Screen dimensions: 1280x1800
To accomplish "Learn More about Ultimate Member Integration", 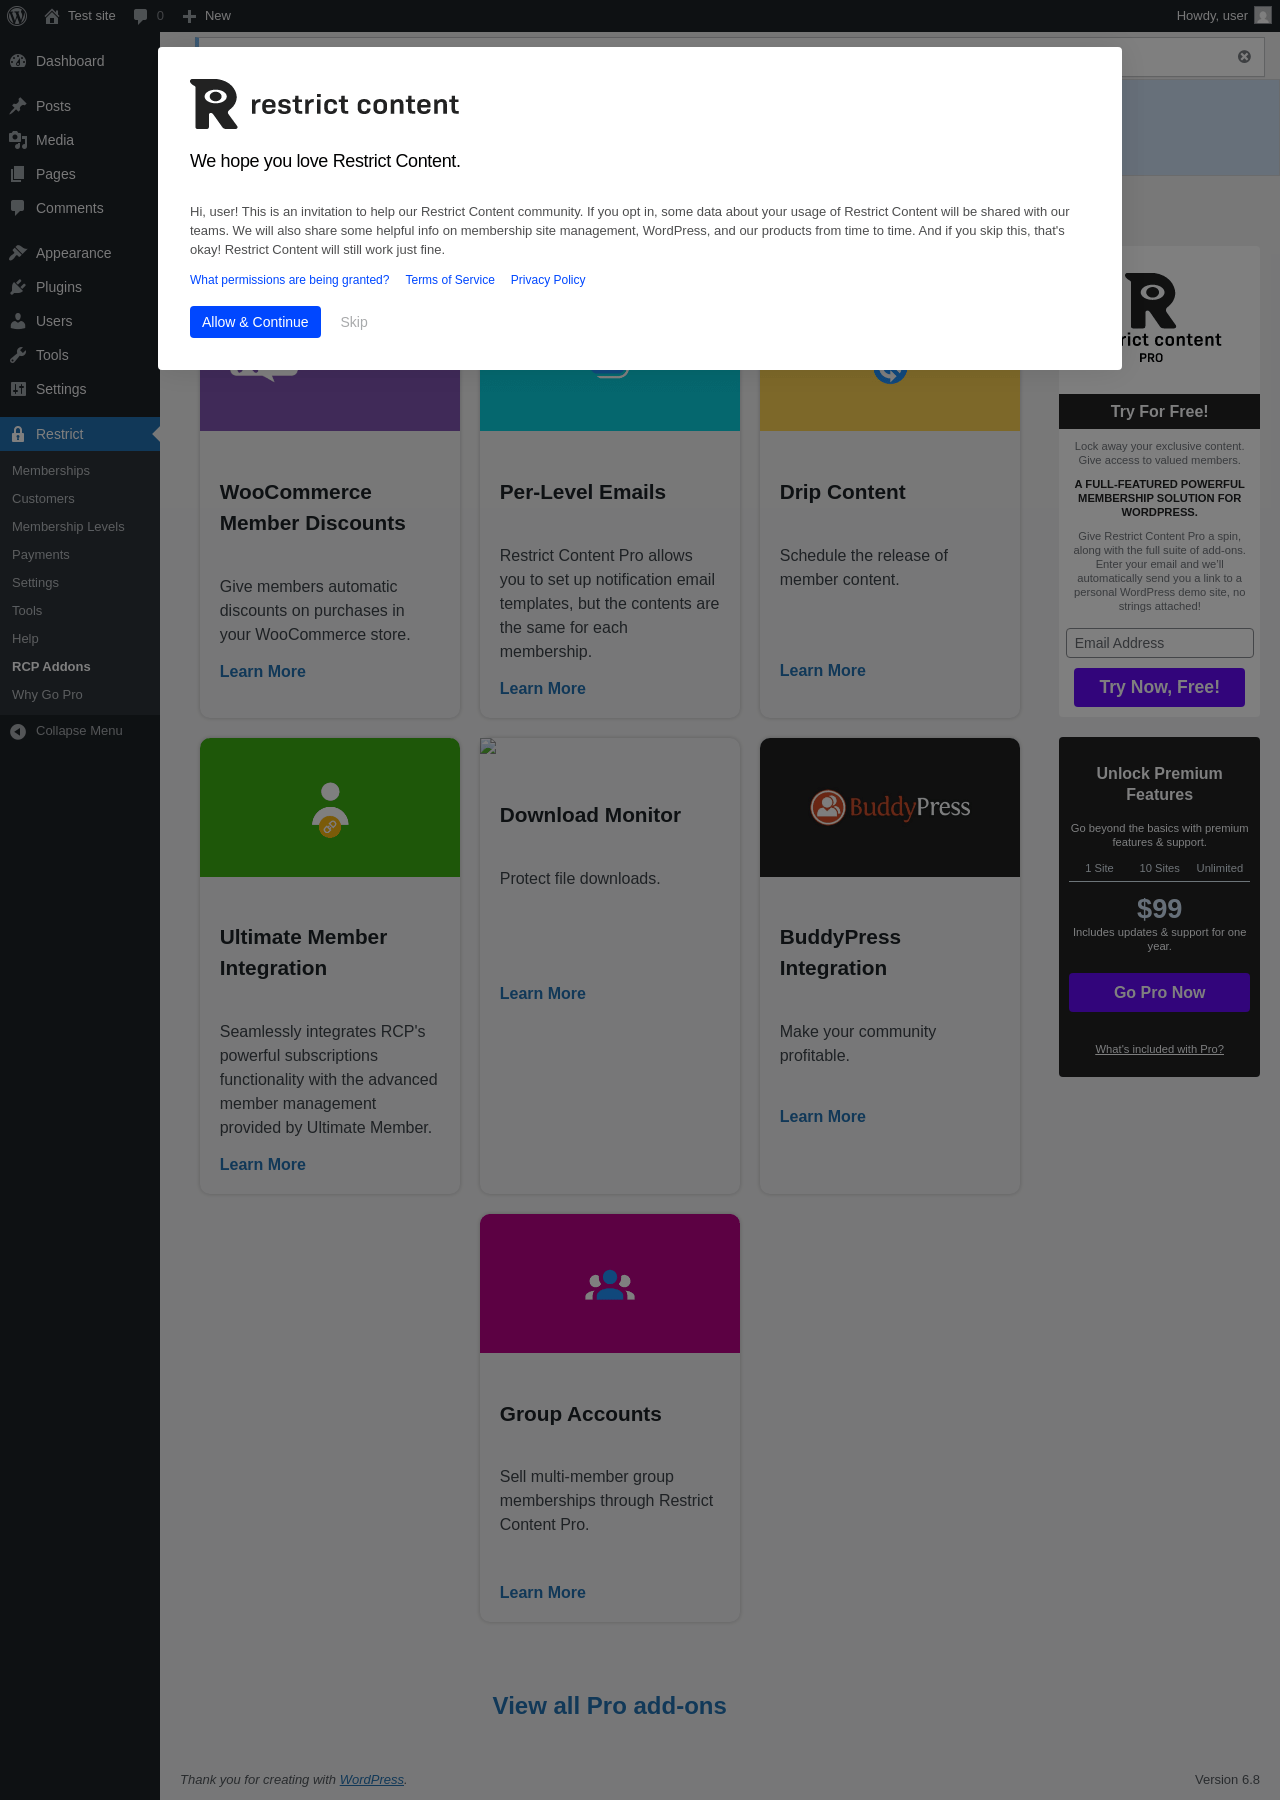I will [x=263, y=1165].
